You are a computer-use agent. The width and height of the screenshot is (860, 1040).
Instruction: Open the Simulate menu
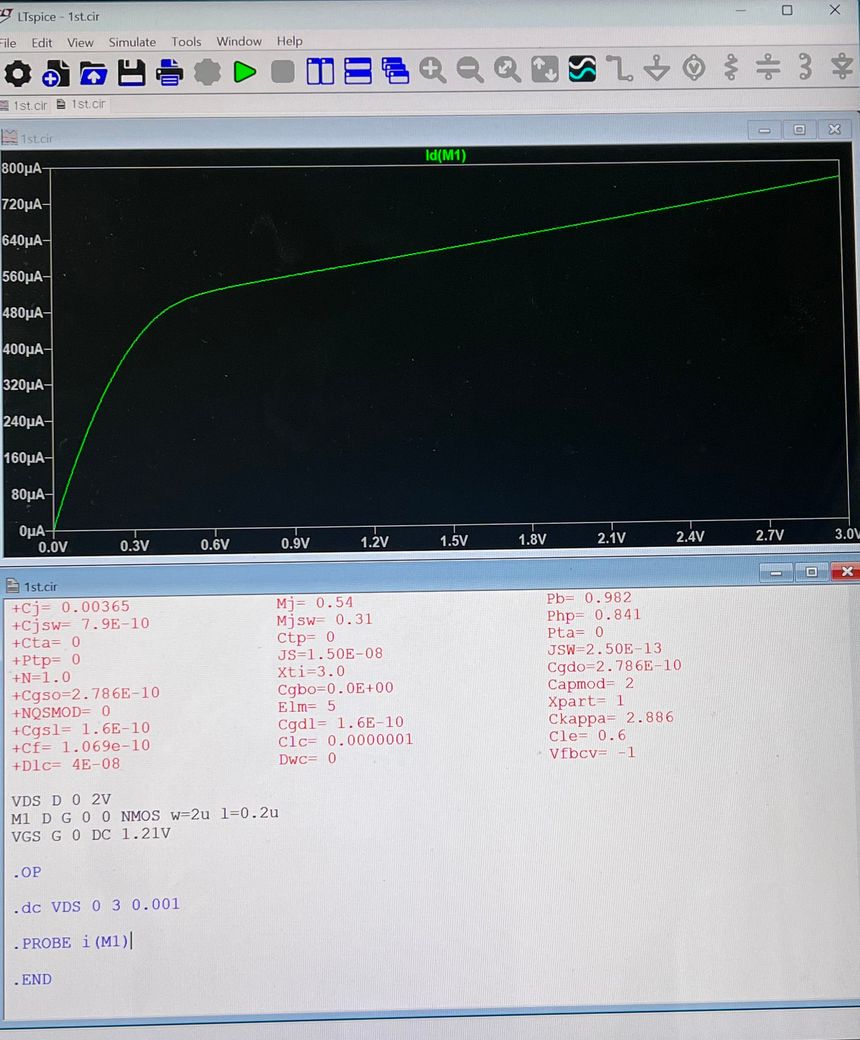click(132, 42)
